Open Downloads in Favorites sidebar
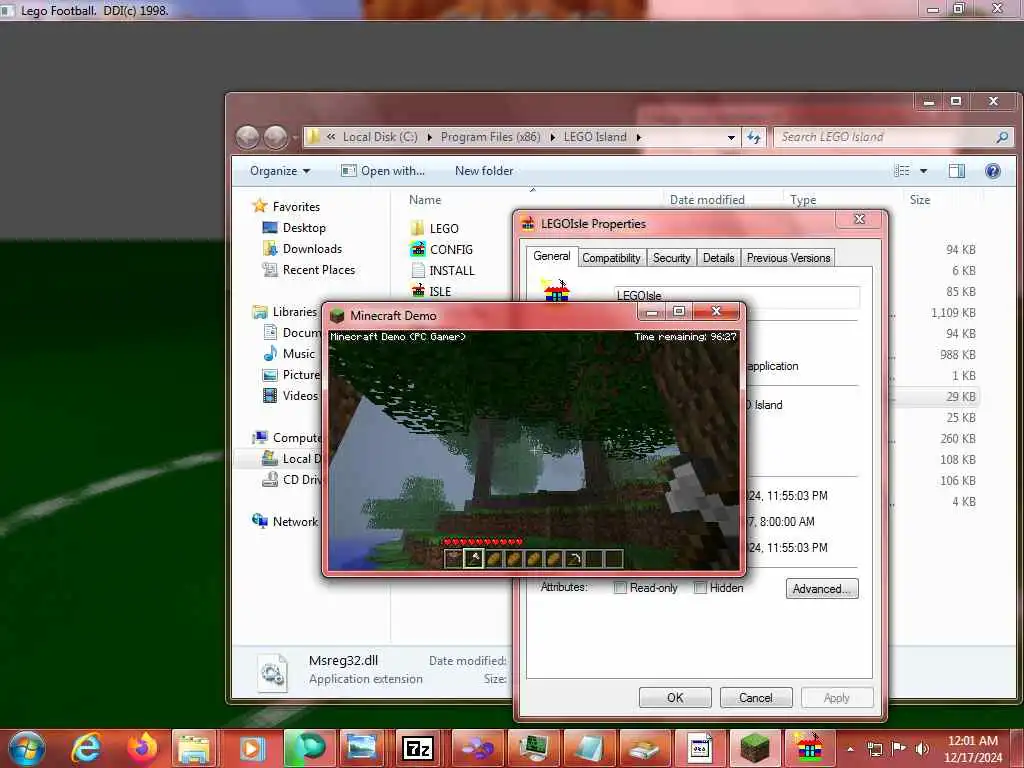The image size is (1024, 768). [302, 249]
